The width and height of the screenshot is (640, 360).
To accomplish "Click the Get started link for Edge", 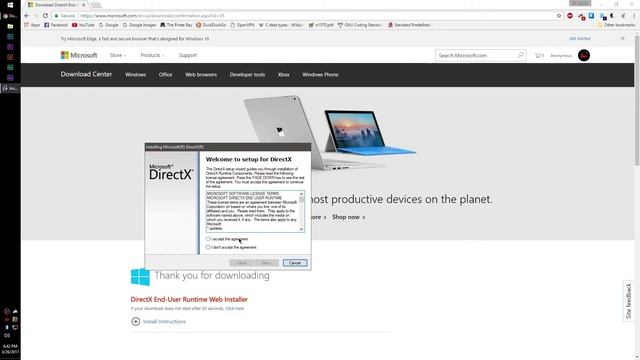I will 580,38.
